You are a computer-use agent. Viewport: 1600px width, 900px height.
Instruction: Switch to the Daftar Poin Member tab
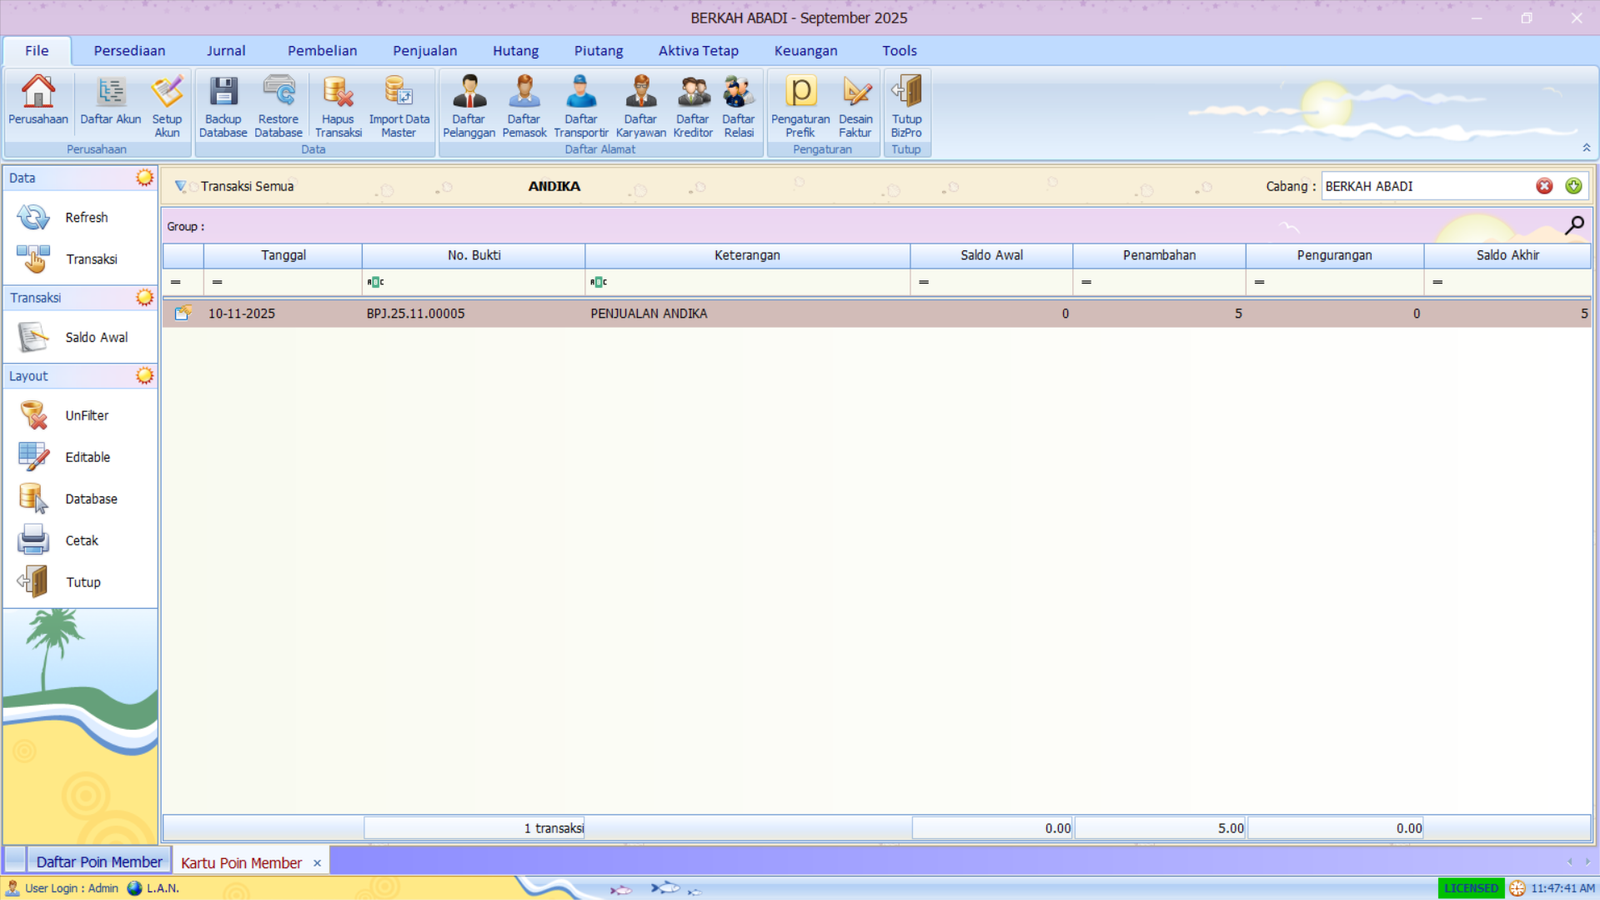coord(98,862)
